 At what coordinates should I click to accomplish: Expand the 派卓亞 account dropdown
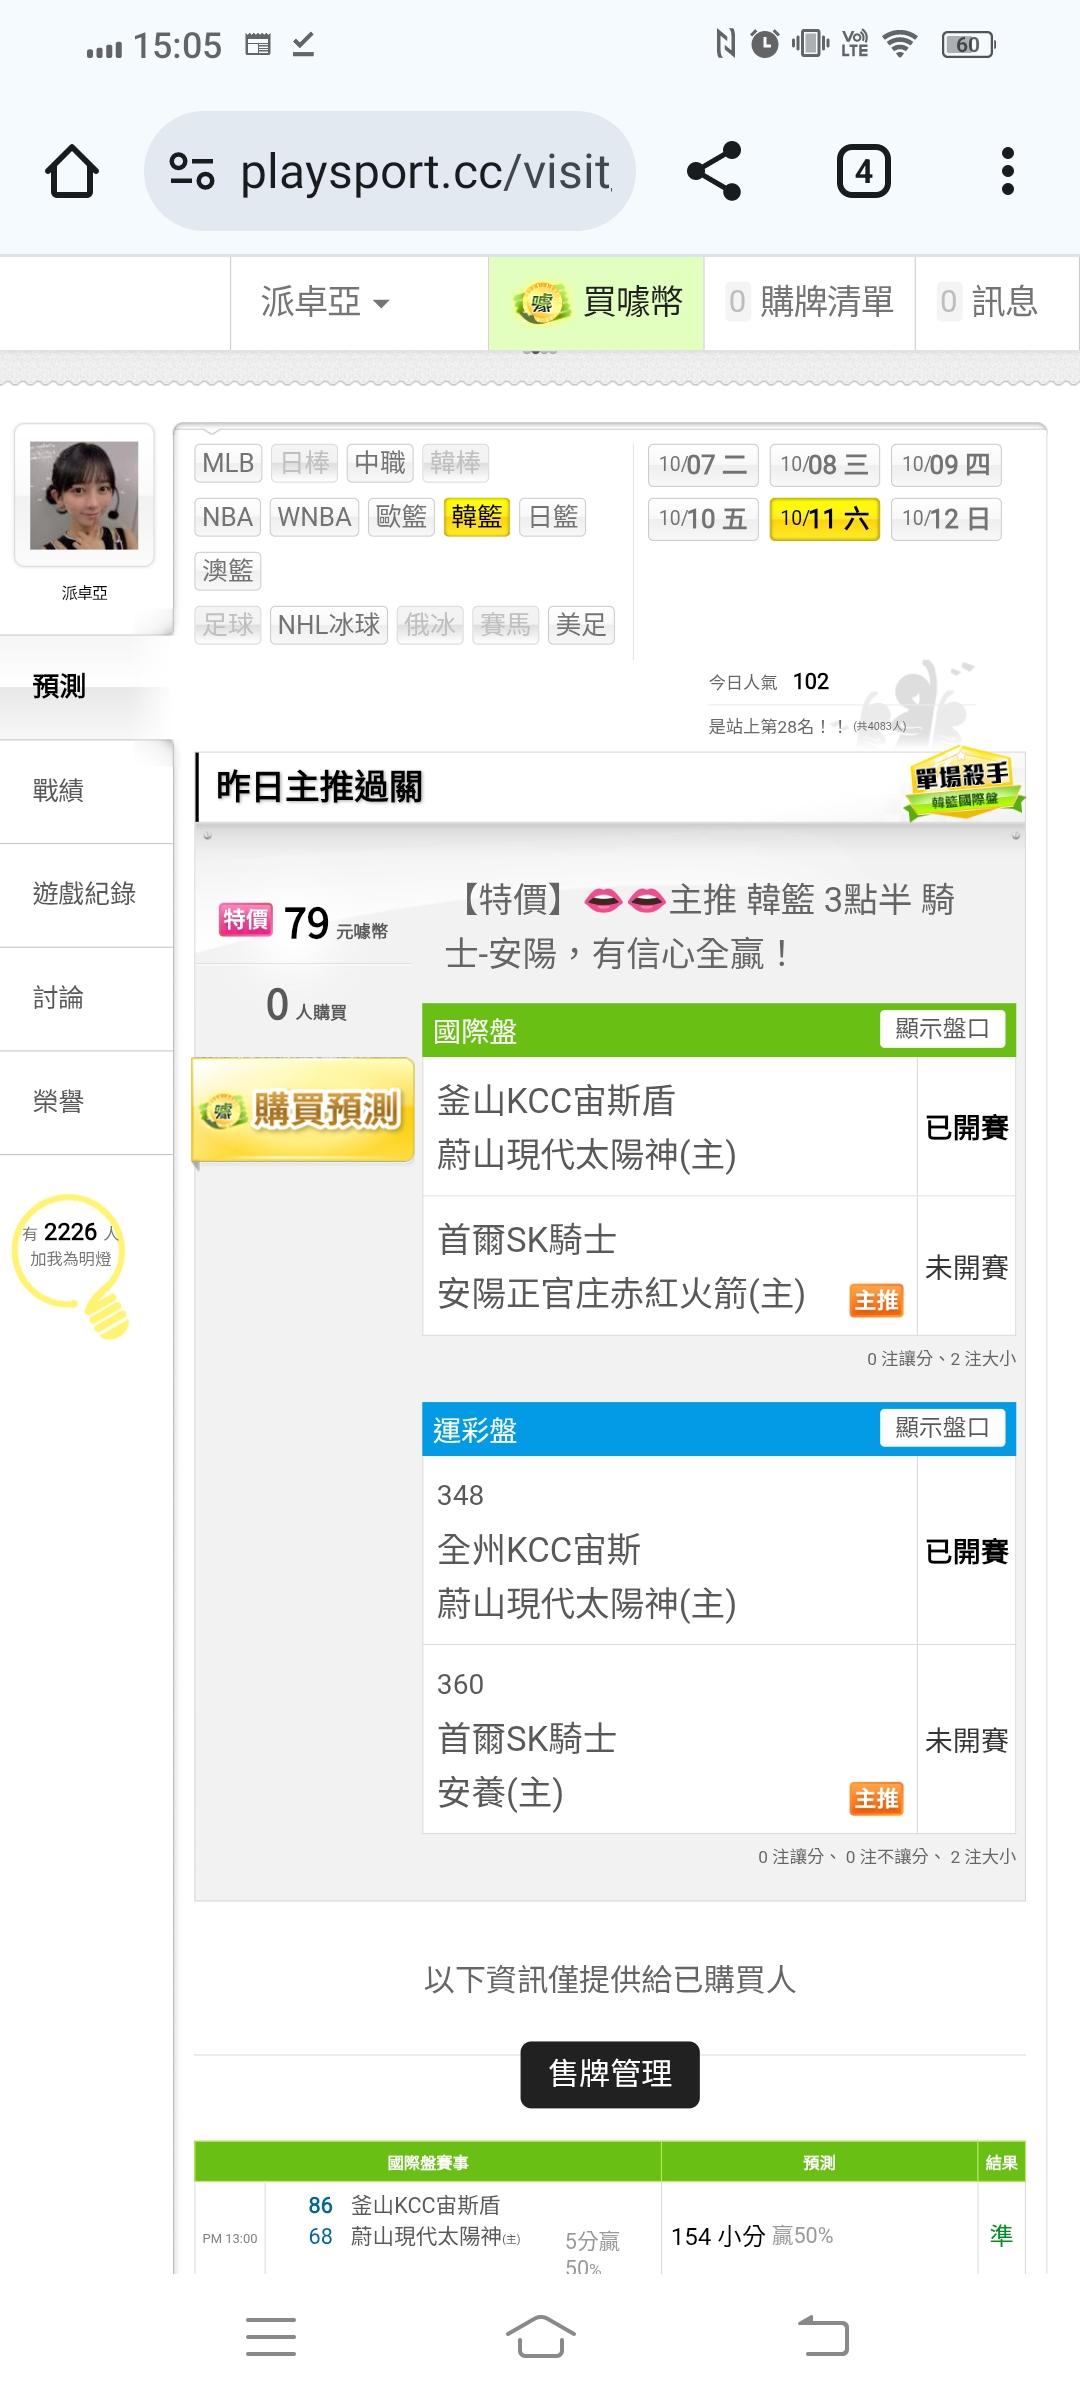tap(324, 302)
